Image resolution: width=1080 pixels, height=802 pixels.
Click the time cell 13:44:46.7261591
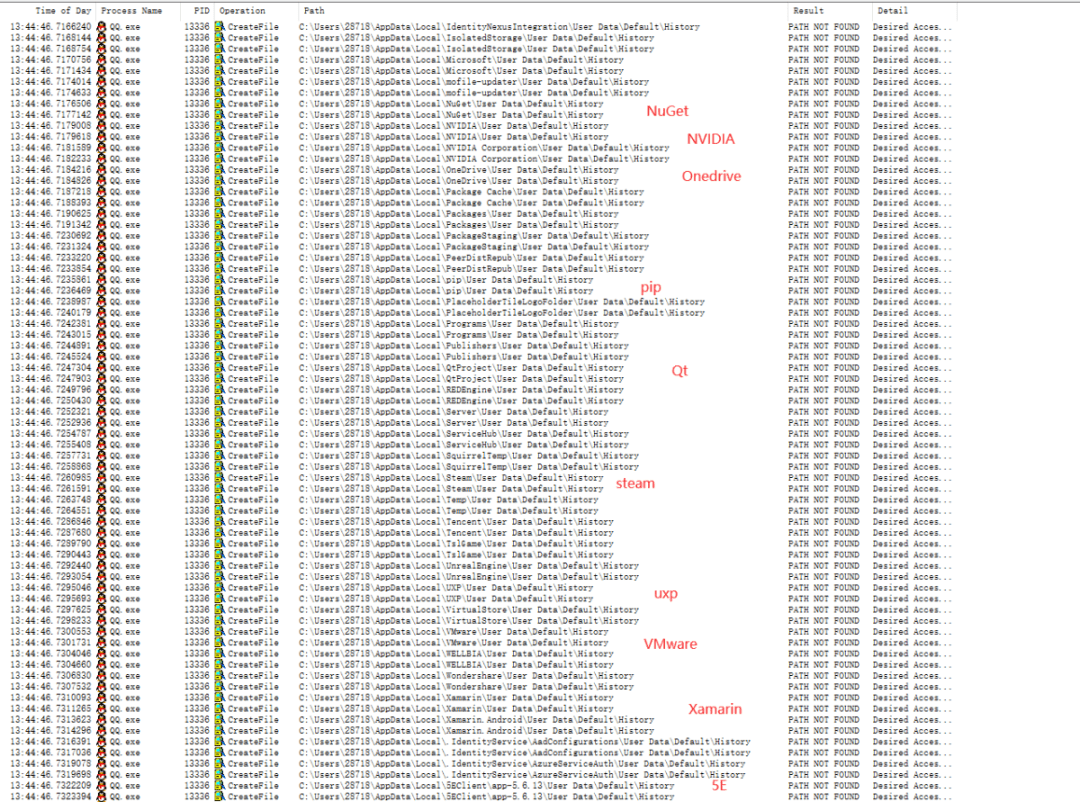click(50, 489)
